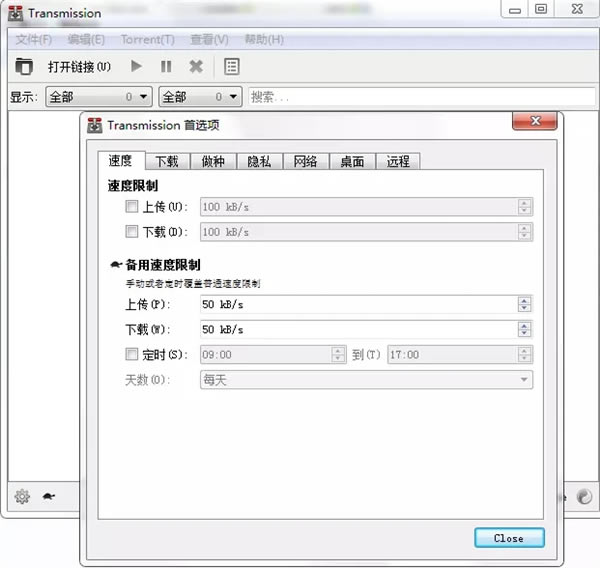The image size is (600, 568).
Task: Switch to the 远程 tab
Action: pos(398,162)
